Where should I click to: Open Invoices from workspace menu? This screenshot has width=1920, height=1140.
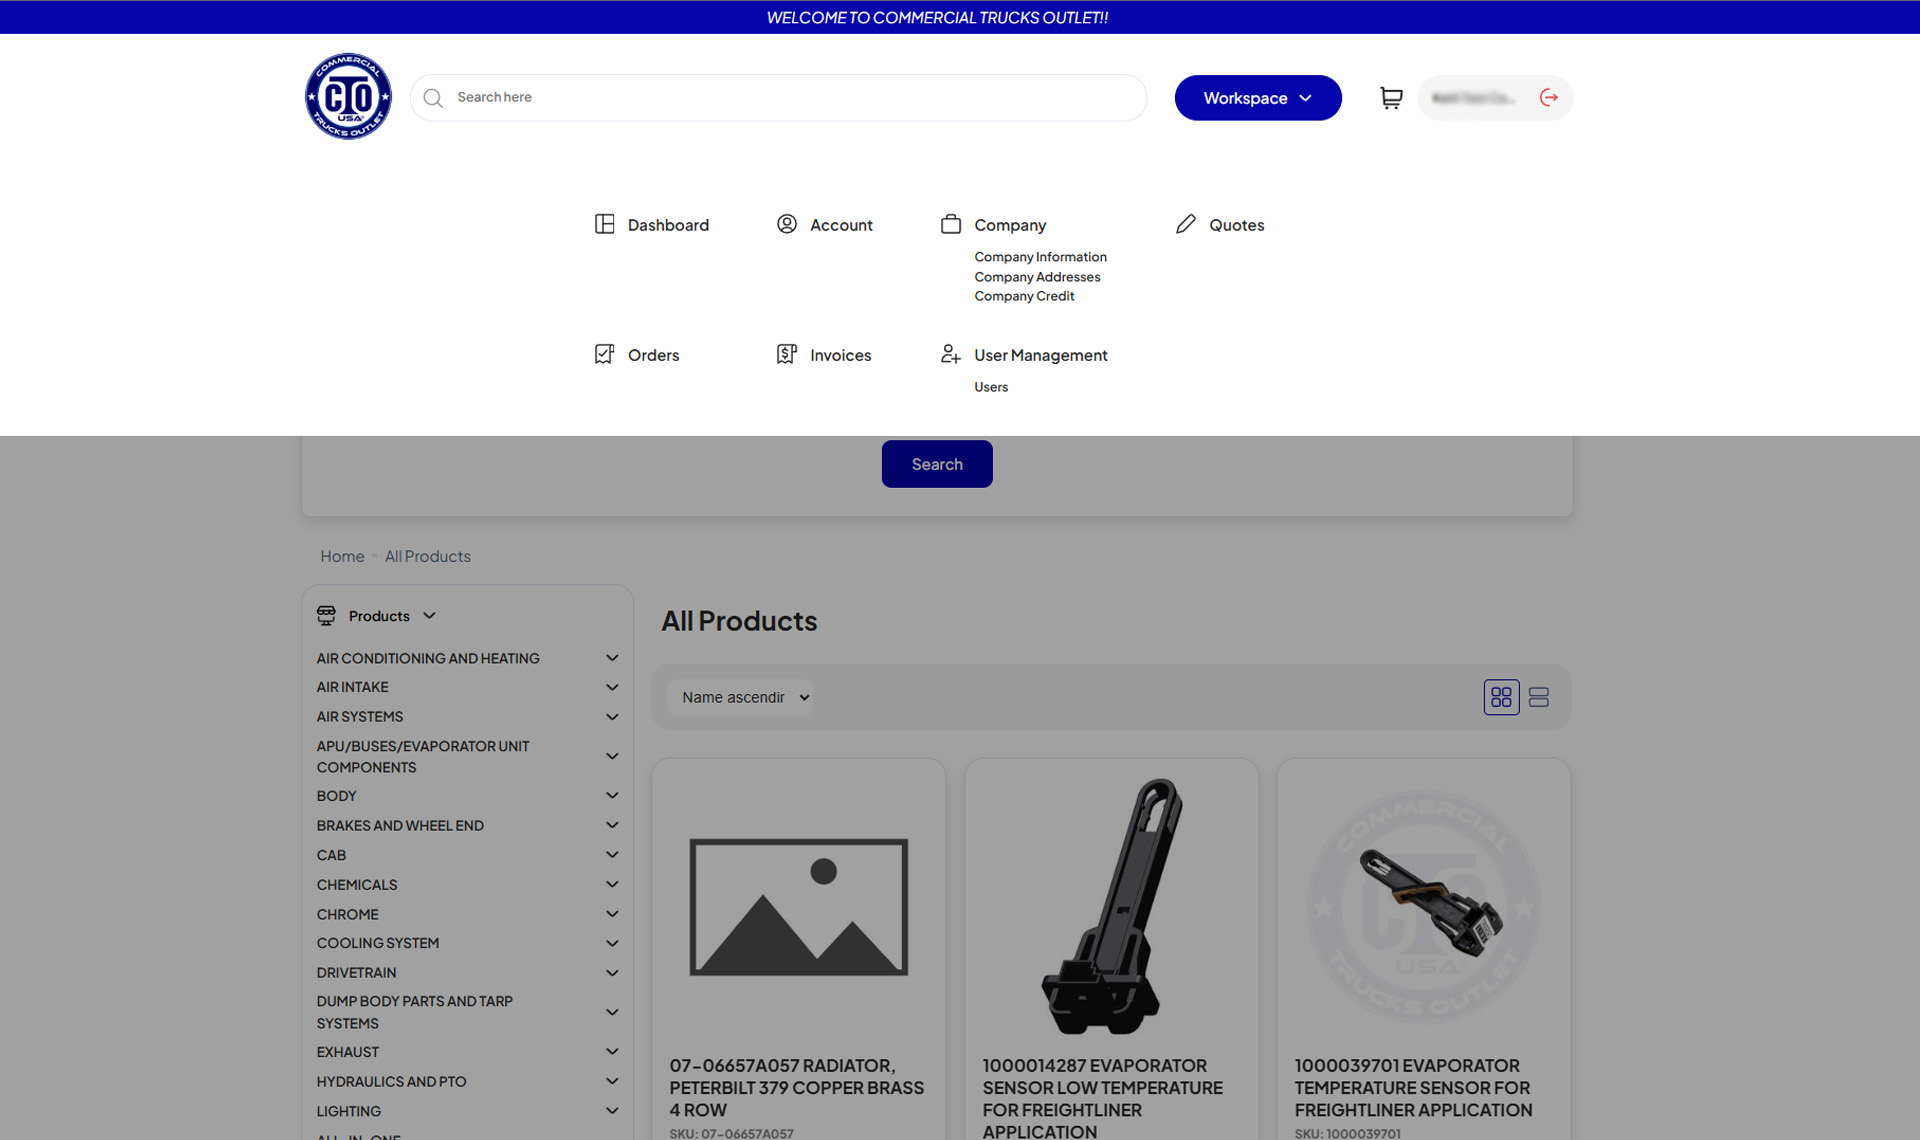840,355
